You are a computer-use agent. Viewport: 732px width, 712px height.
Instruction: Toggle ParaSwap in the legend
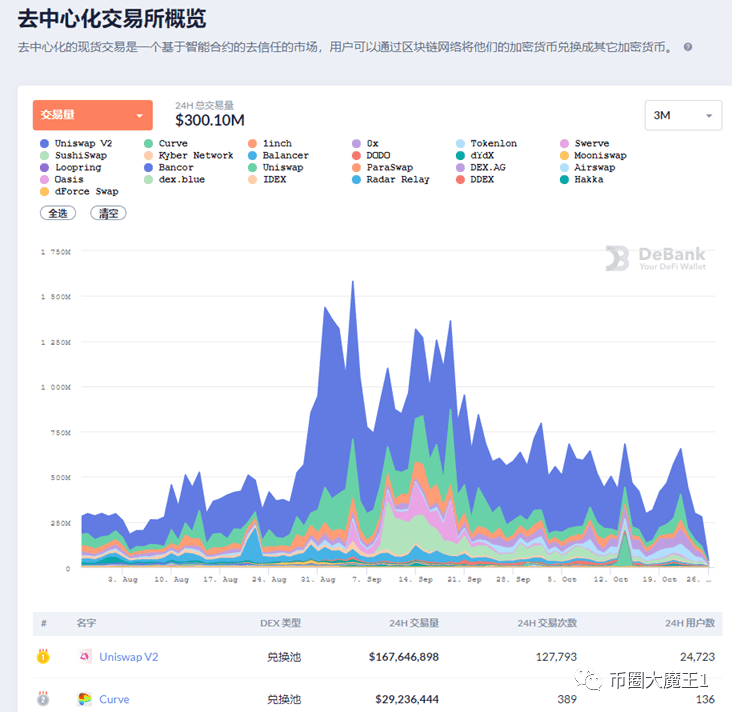382,167
